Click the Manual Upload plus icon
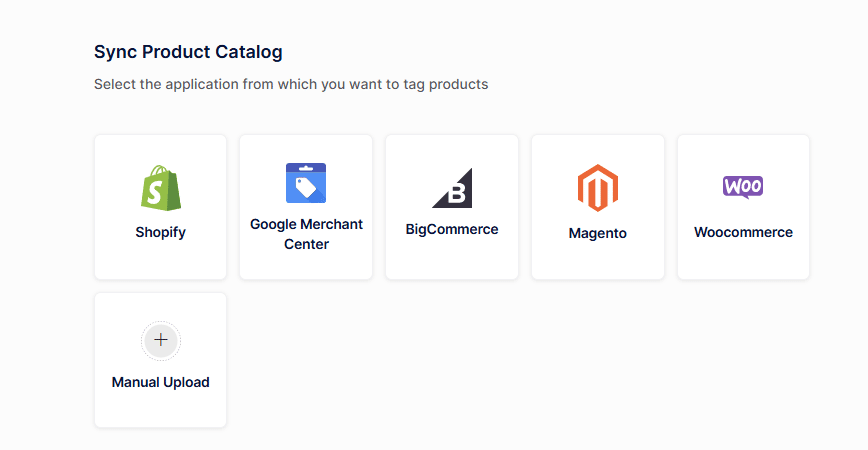This screenshot has height=450, width=868. [160, 340]
